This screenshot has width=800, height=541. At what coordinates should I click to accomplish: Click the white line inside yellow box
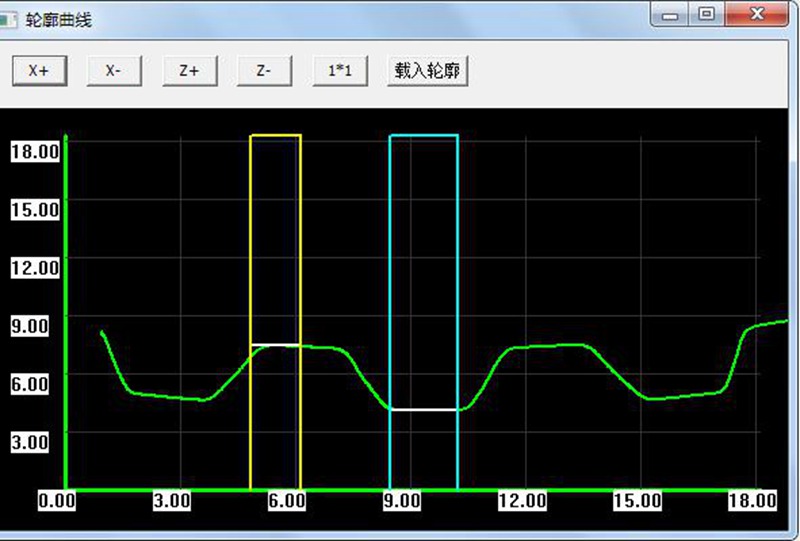tap(275, 345)
